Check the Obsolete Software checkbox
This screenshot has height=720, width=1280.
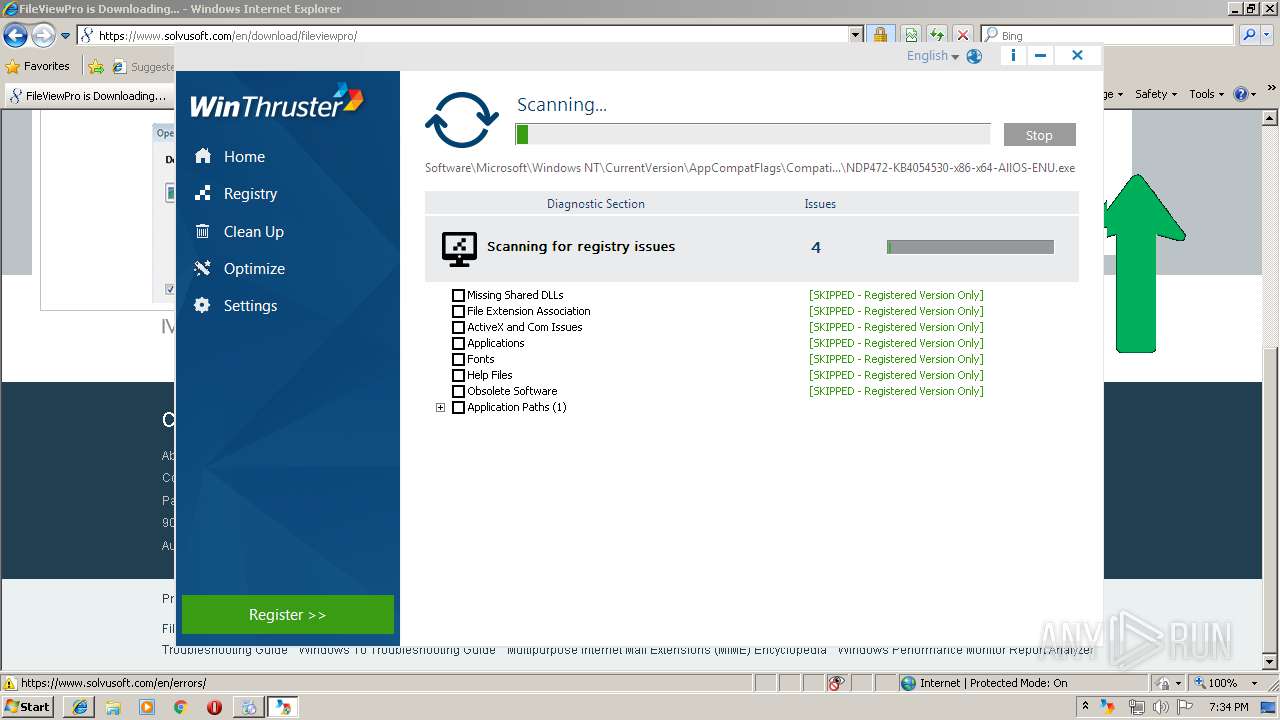click(x=458, y=391)
